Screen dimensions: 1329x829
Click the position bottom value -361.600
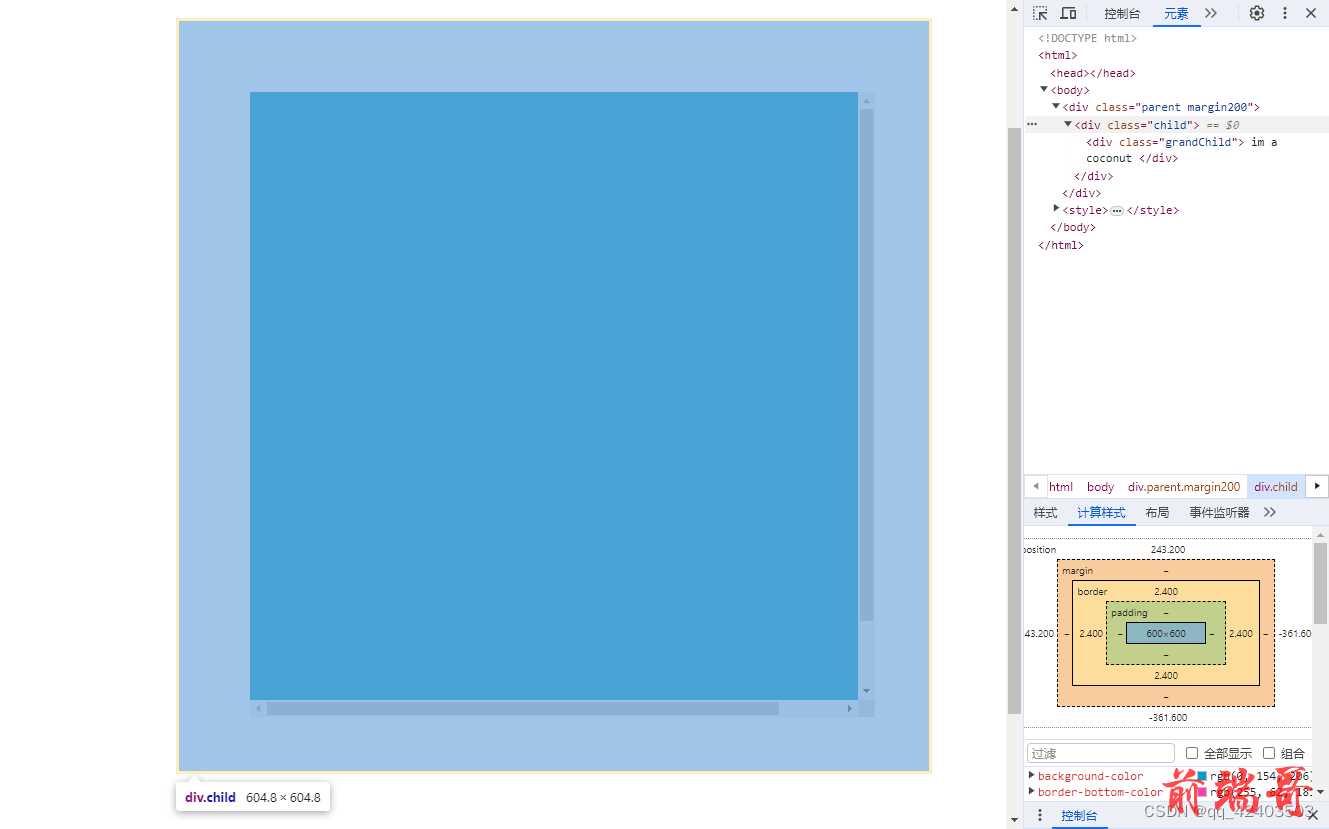pos(1167,718)
